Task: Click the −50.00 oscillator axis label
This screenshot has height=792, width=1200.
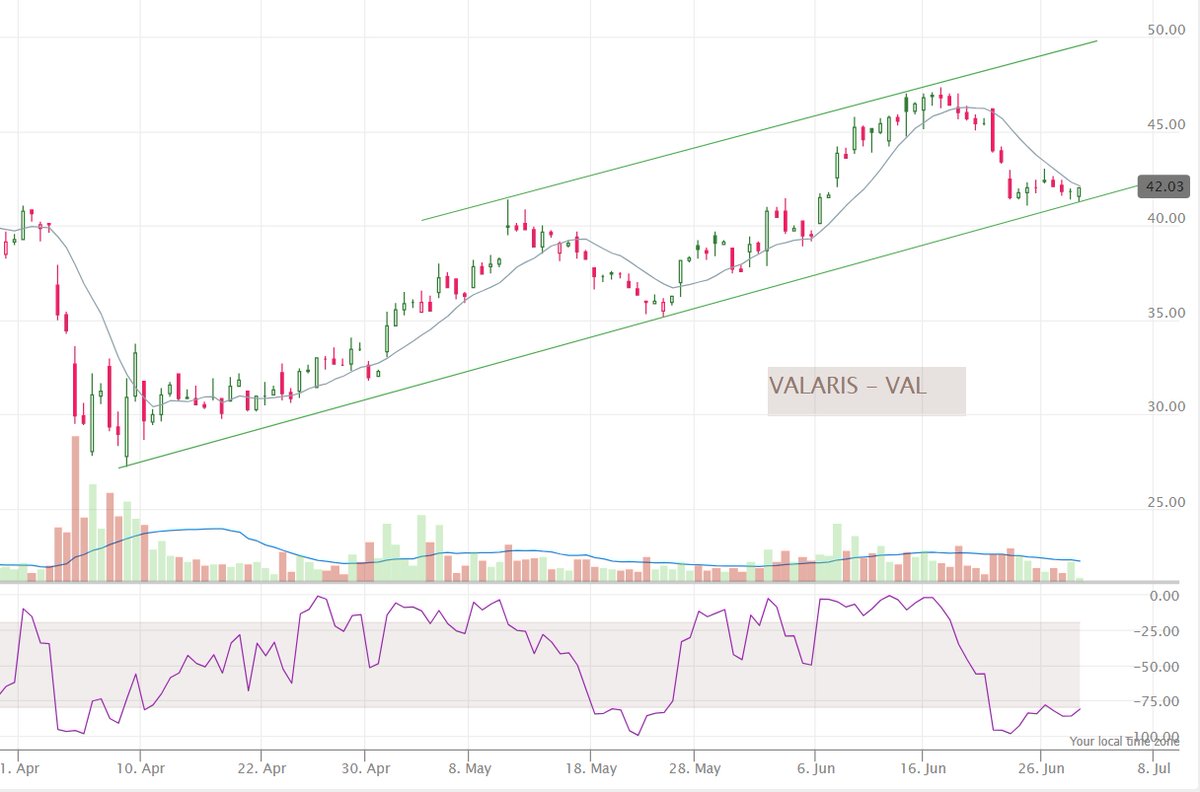Action: pos(1155,667)
